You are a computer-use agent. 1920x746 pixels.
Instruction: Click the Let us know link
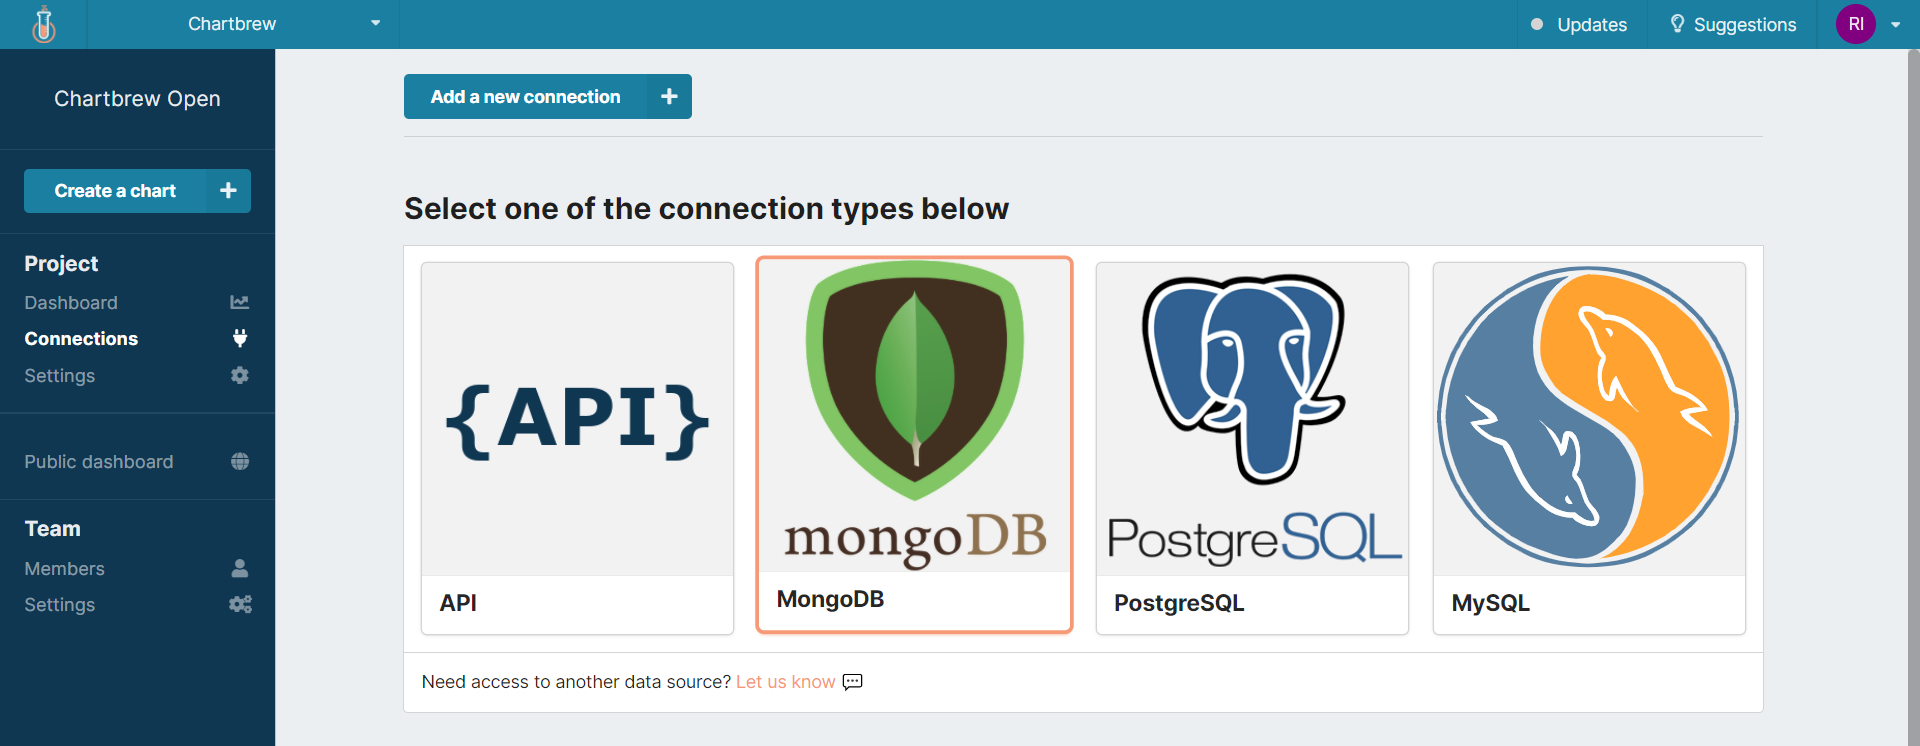pyautogui.click(x=785, y=682)
